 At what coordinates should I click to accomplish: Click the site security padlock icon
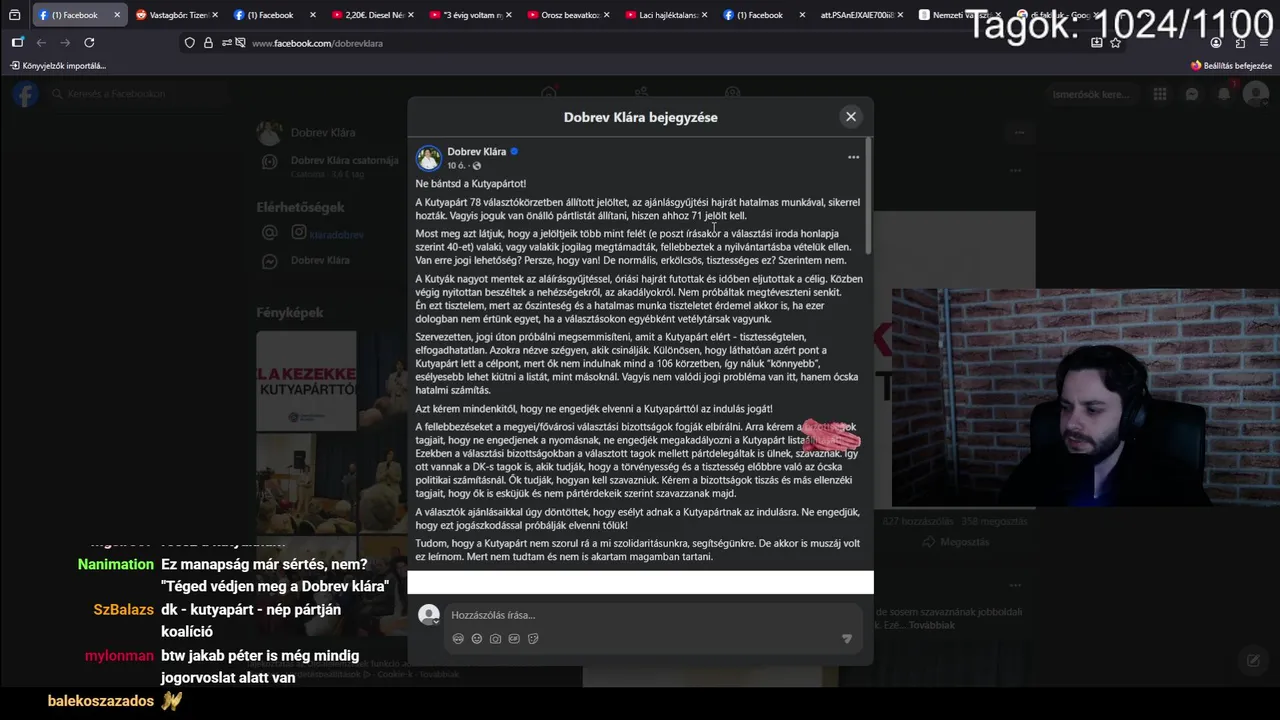pos(208,43)
